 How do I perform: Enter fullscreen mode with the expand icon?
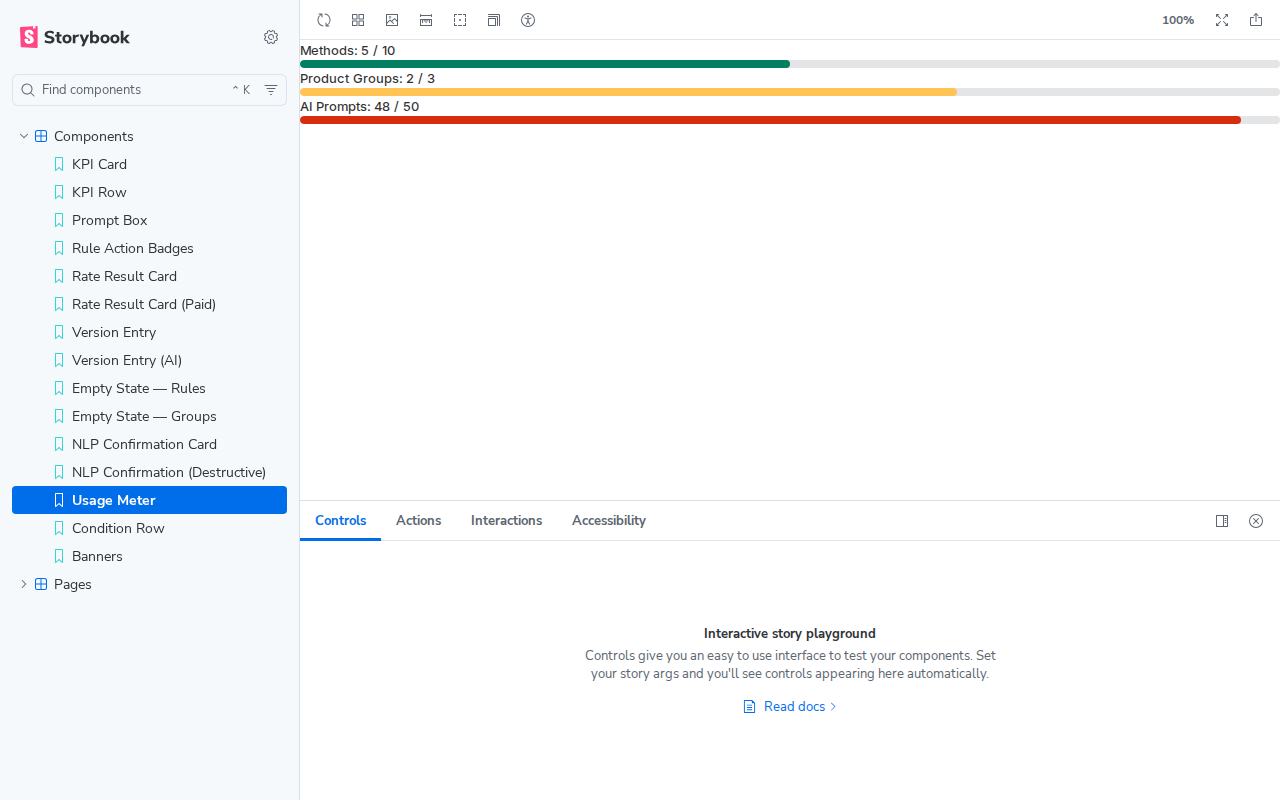pos(1222,20)
